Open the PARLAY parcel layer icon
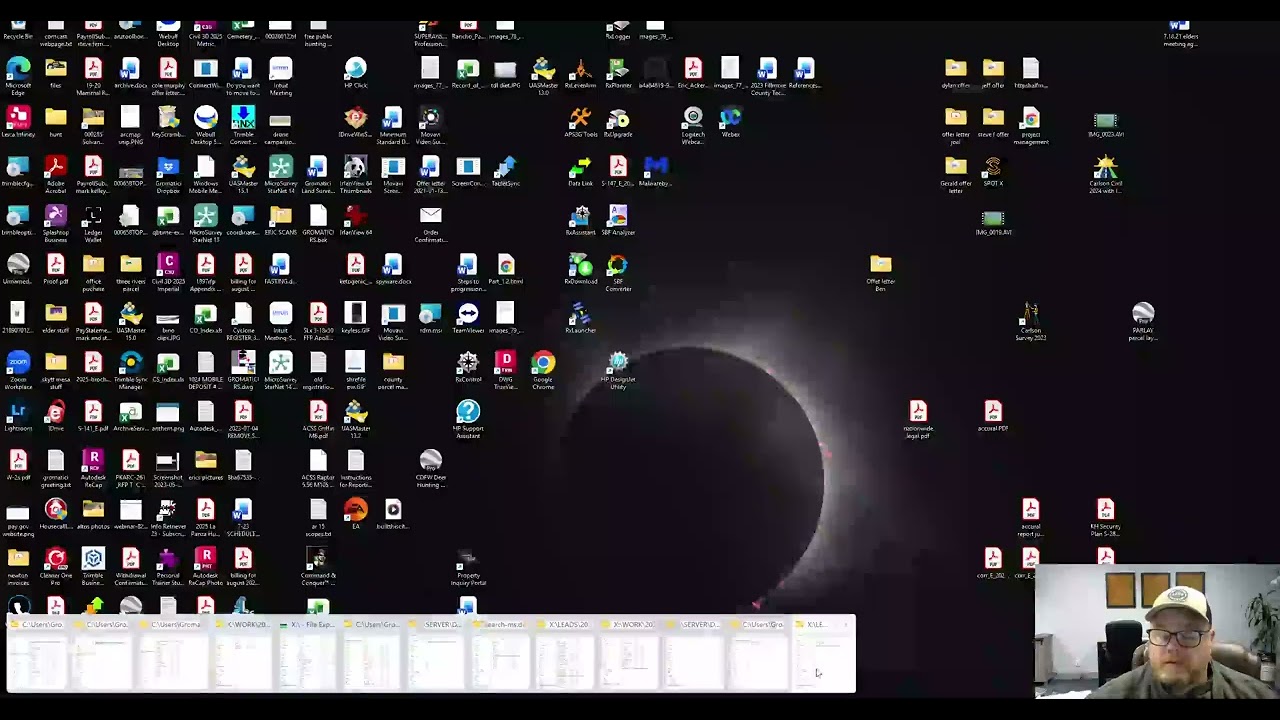This screenshot has height=720, width=1280. click(x=1143, y=315)
